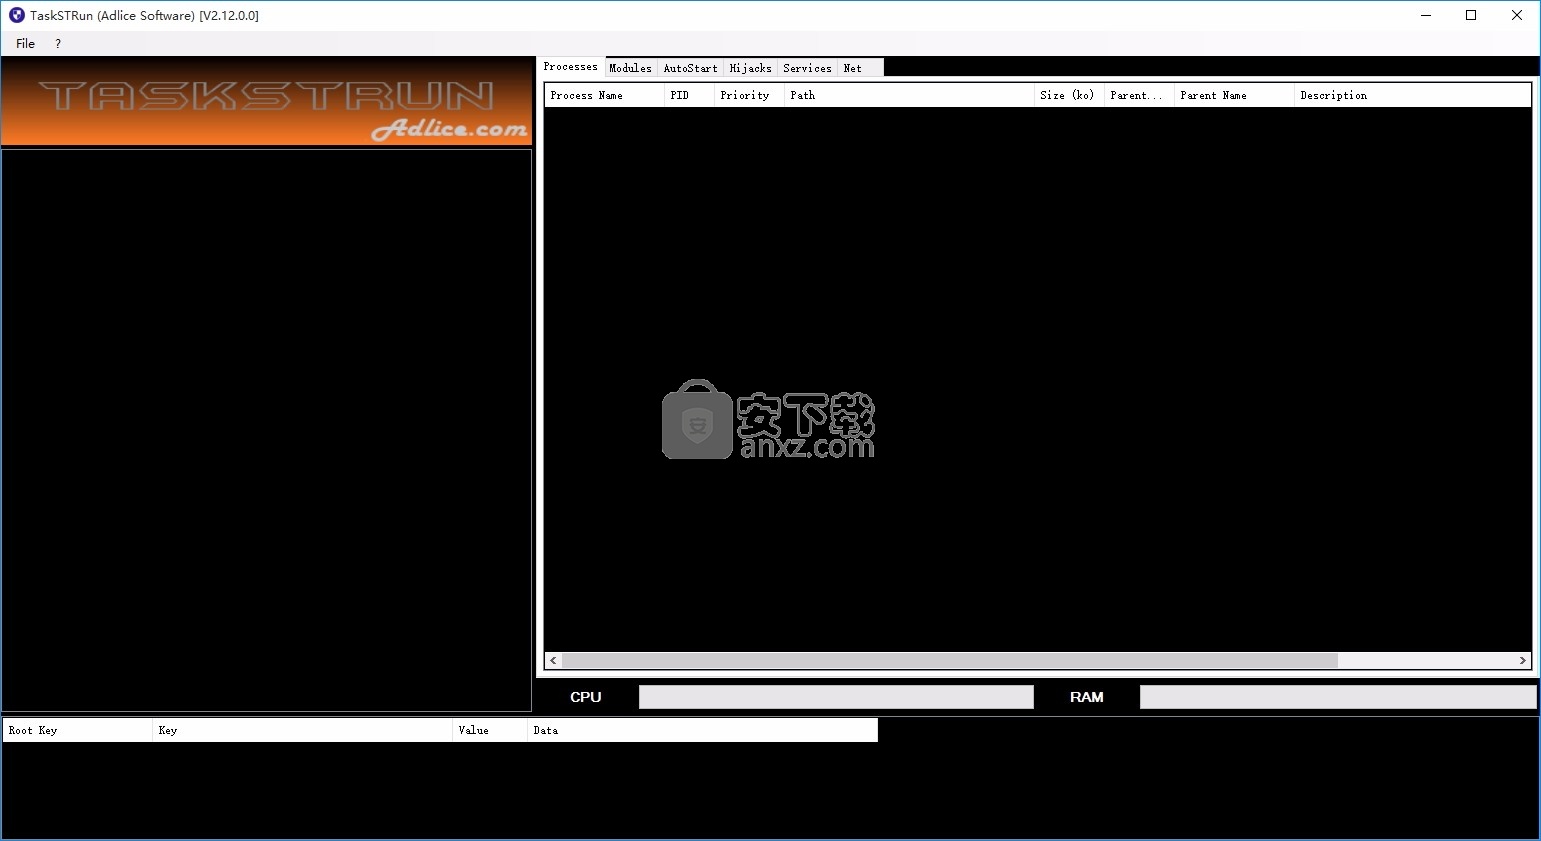Close the TaskSTRun window
1541x841 pixels.
pos(1517,15)
